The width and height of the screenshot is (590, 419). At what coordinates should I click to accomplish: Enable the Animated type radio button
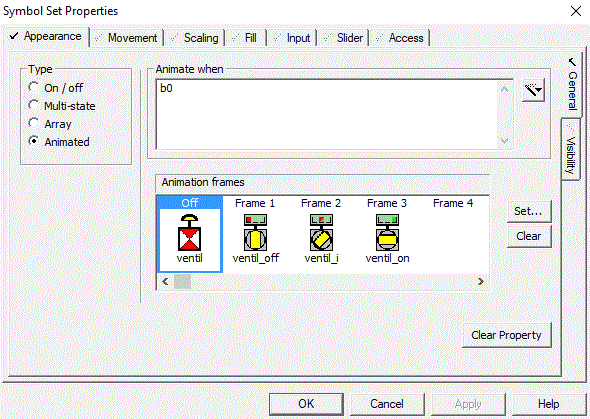click(x=33, y=141)
